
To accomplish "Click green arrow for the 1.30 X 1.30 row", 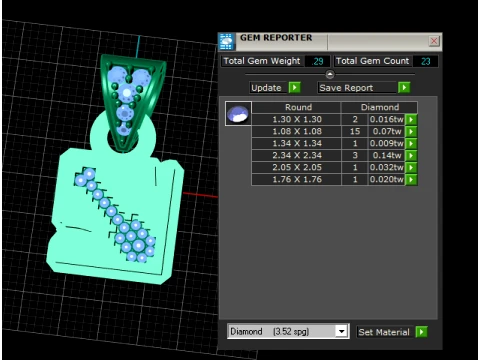I will pos(411,119).
